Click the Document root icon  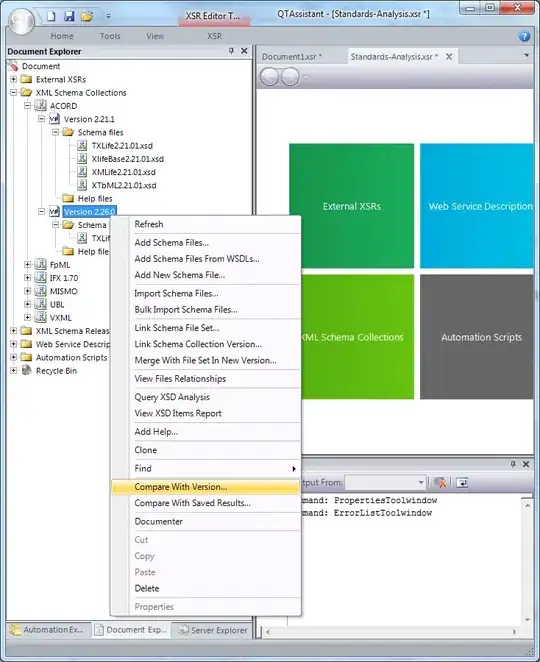(14, 66)
